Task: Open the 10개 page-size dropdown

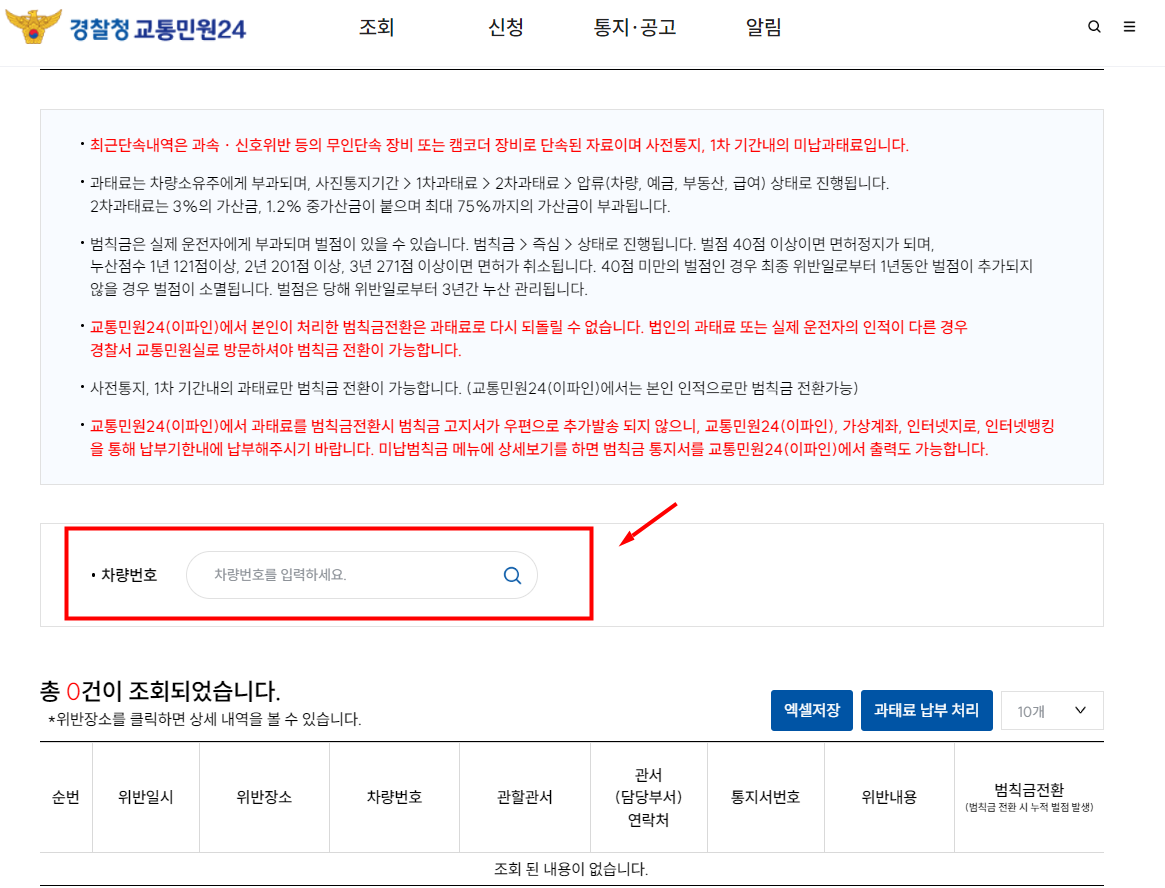Action: [1051, 710]
